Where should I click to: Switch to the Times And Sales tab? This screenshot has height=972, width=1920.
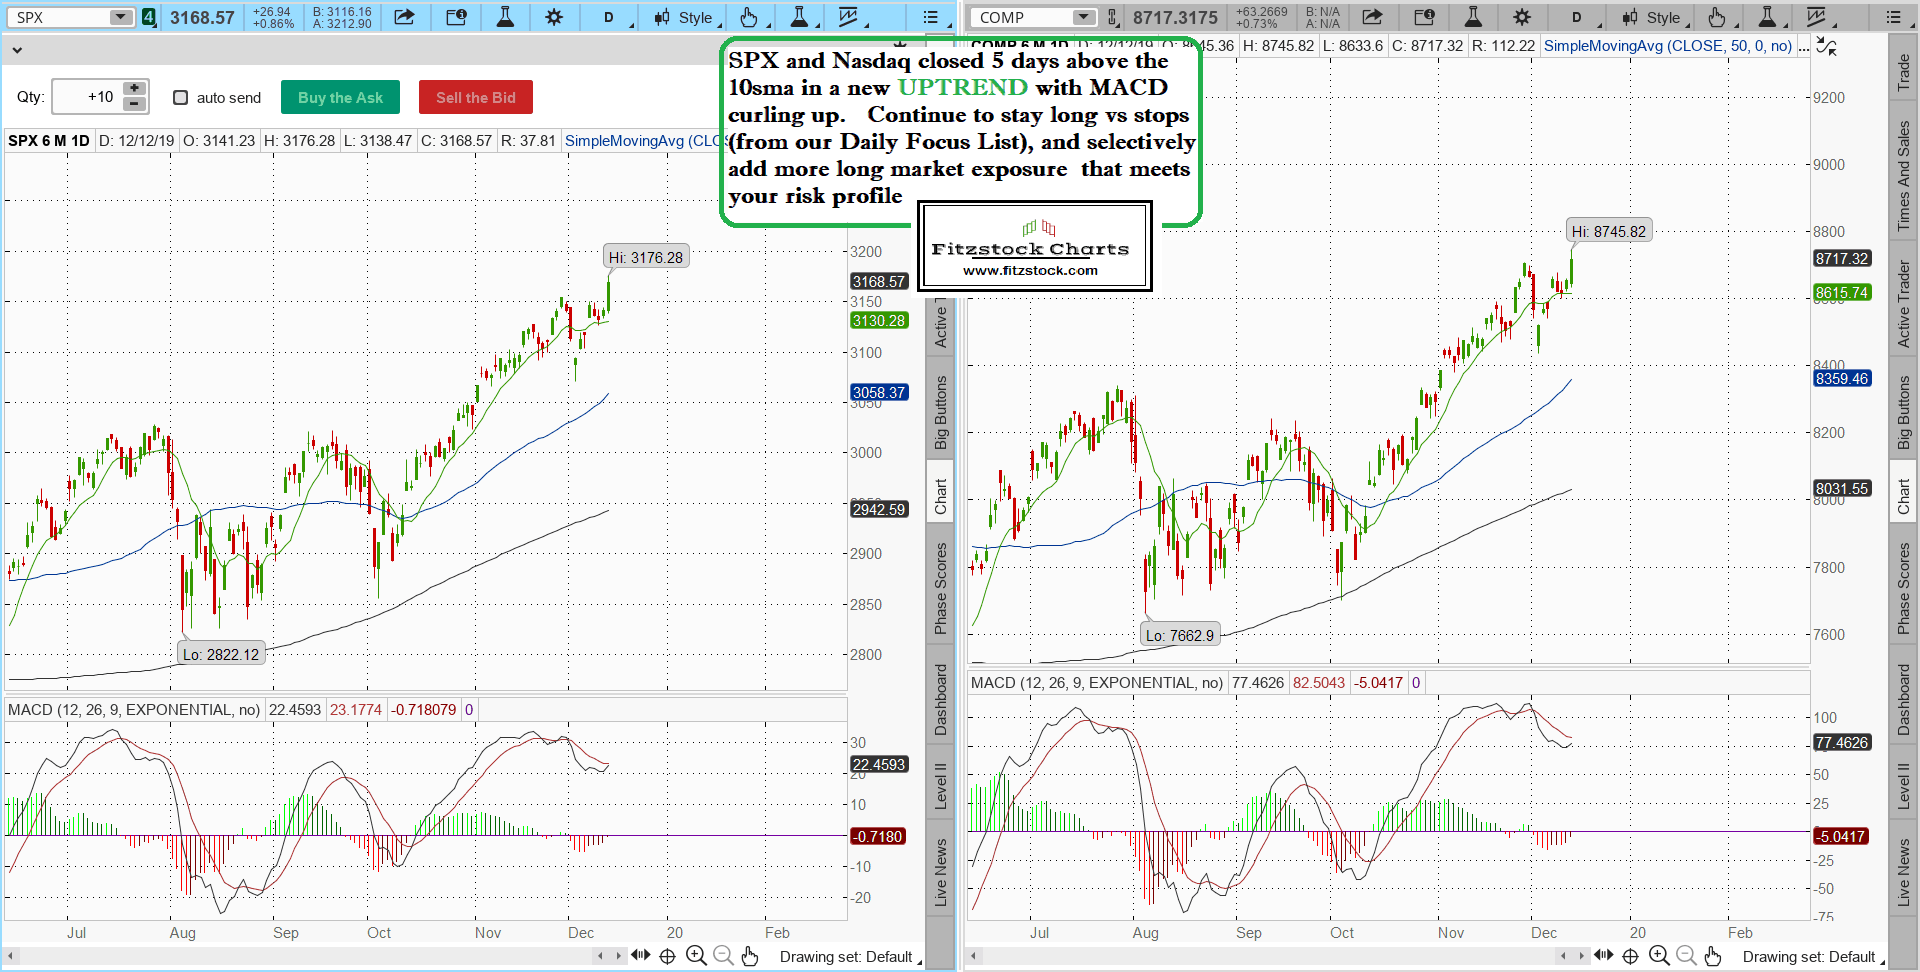pos(1903,175)
